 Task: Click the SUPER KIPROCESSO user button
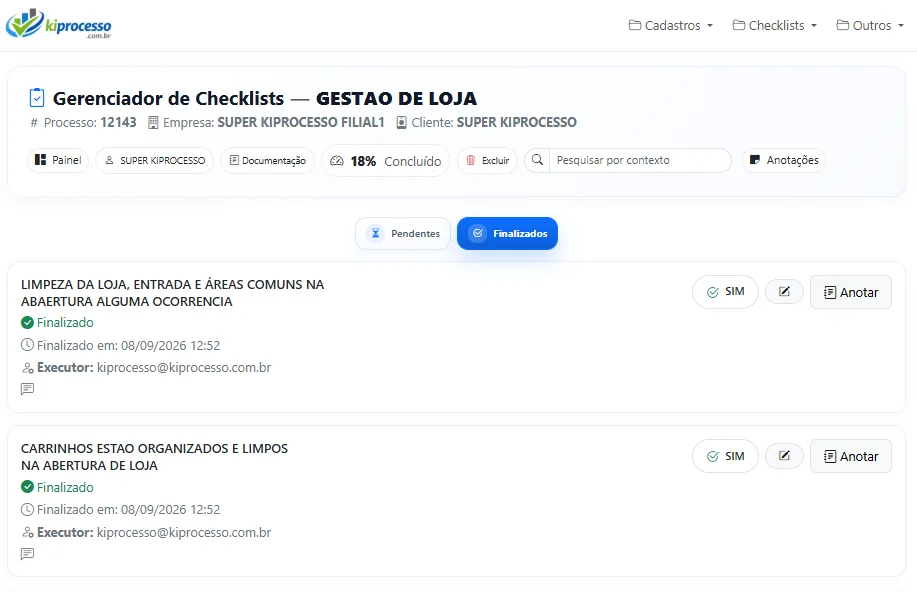point(154,160)
